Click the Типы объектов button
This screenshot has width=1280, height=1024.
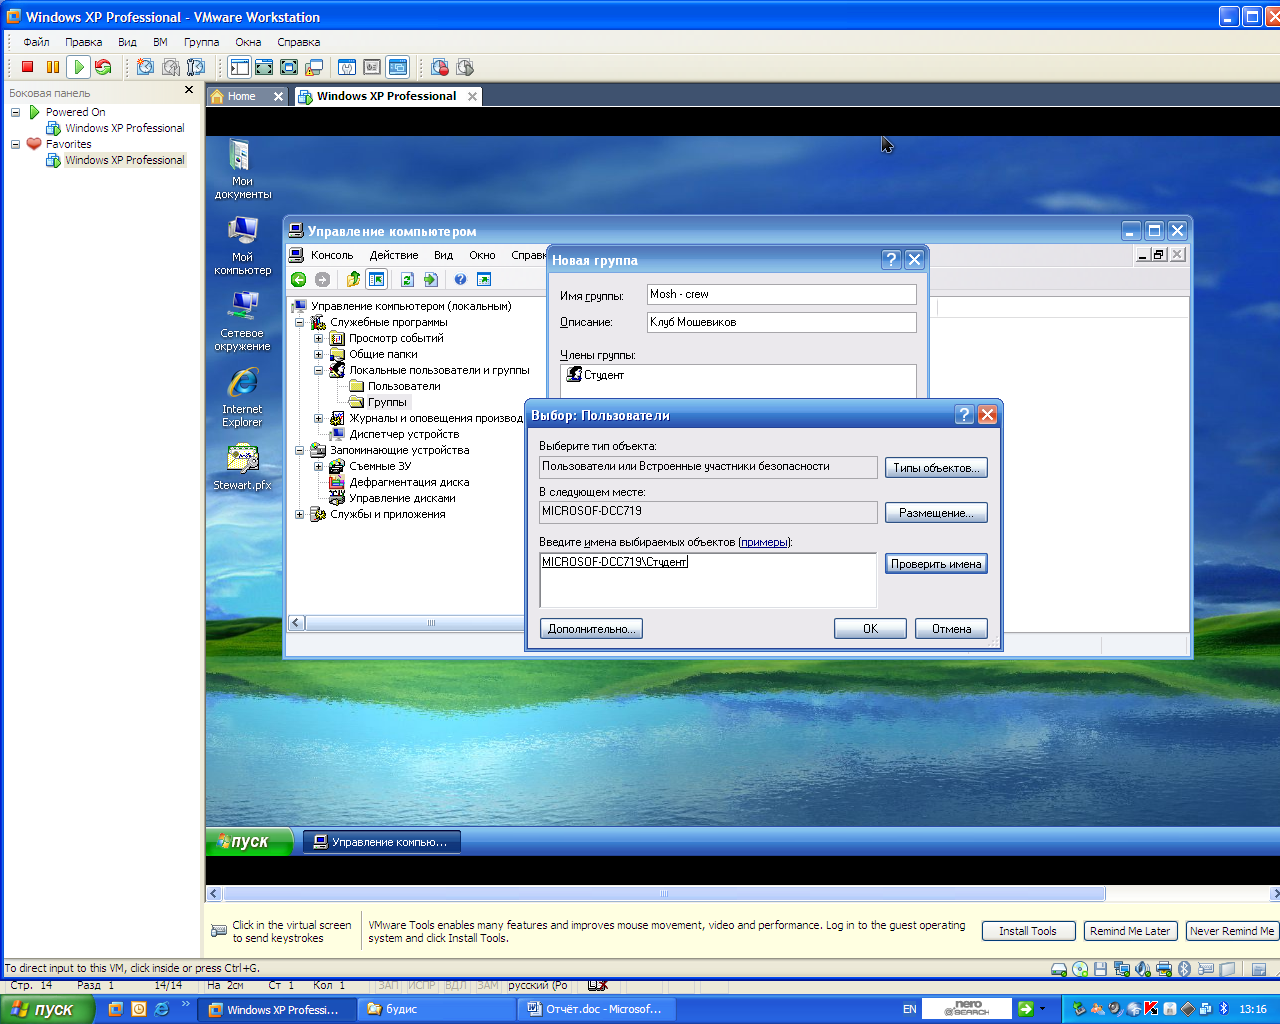coord(936,467)
